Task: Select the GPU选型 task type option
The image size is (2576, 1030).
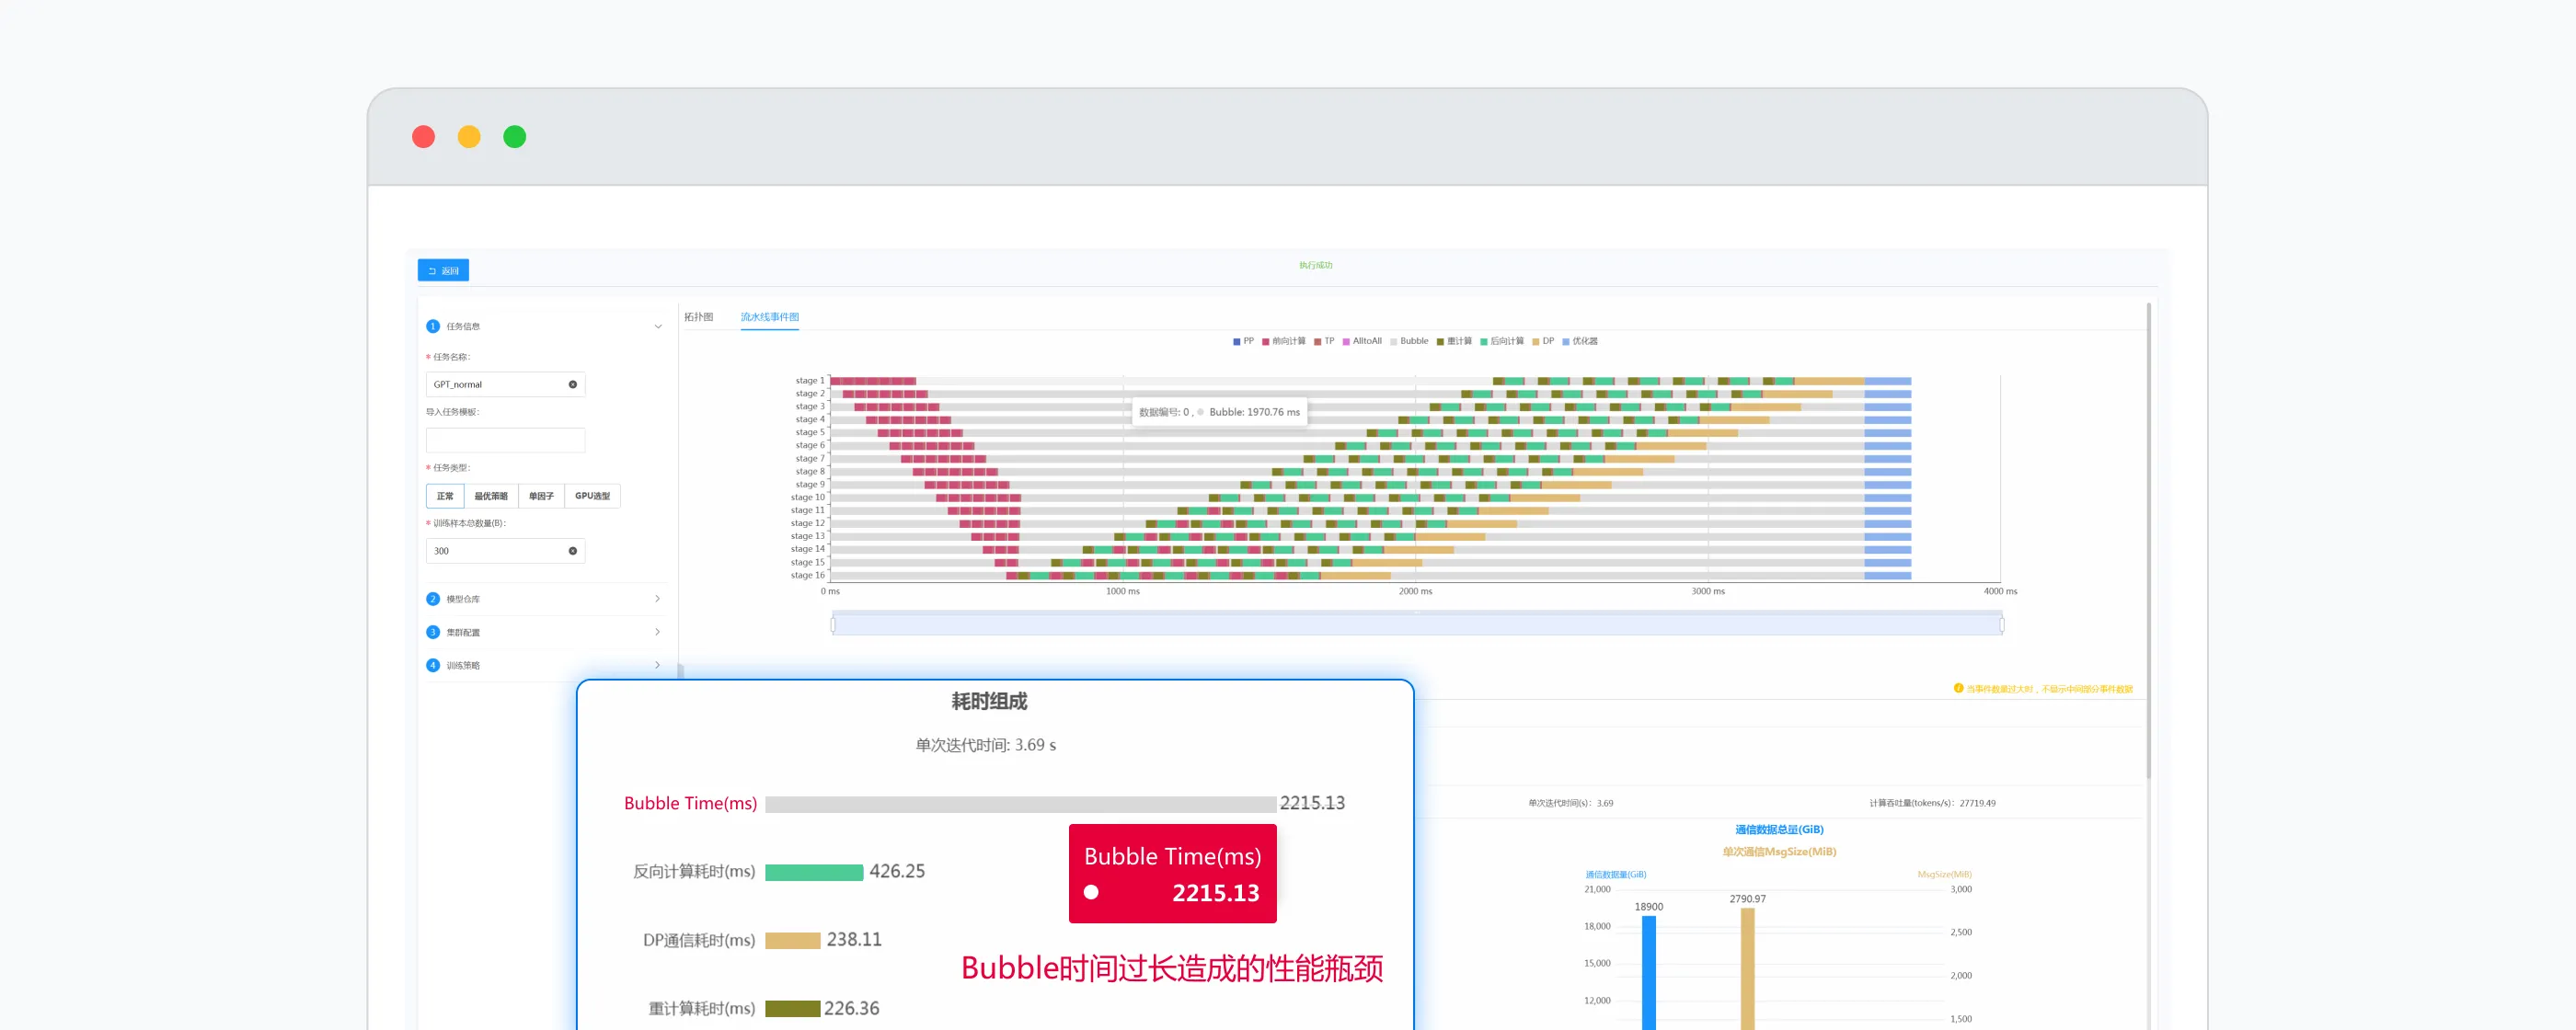Action: [x=593, y=496]
